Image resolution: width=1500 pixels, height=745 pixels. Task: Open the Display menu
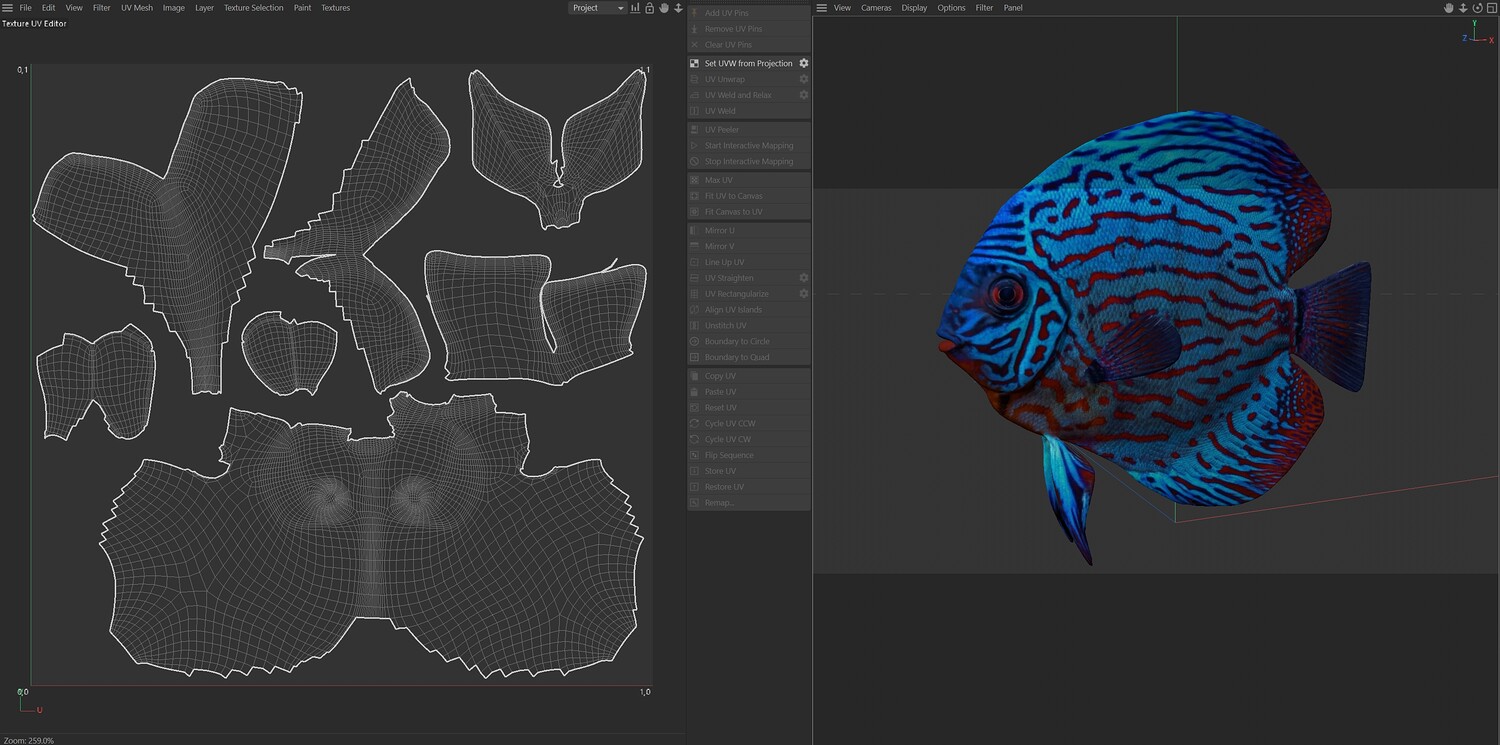[914, 8]
